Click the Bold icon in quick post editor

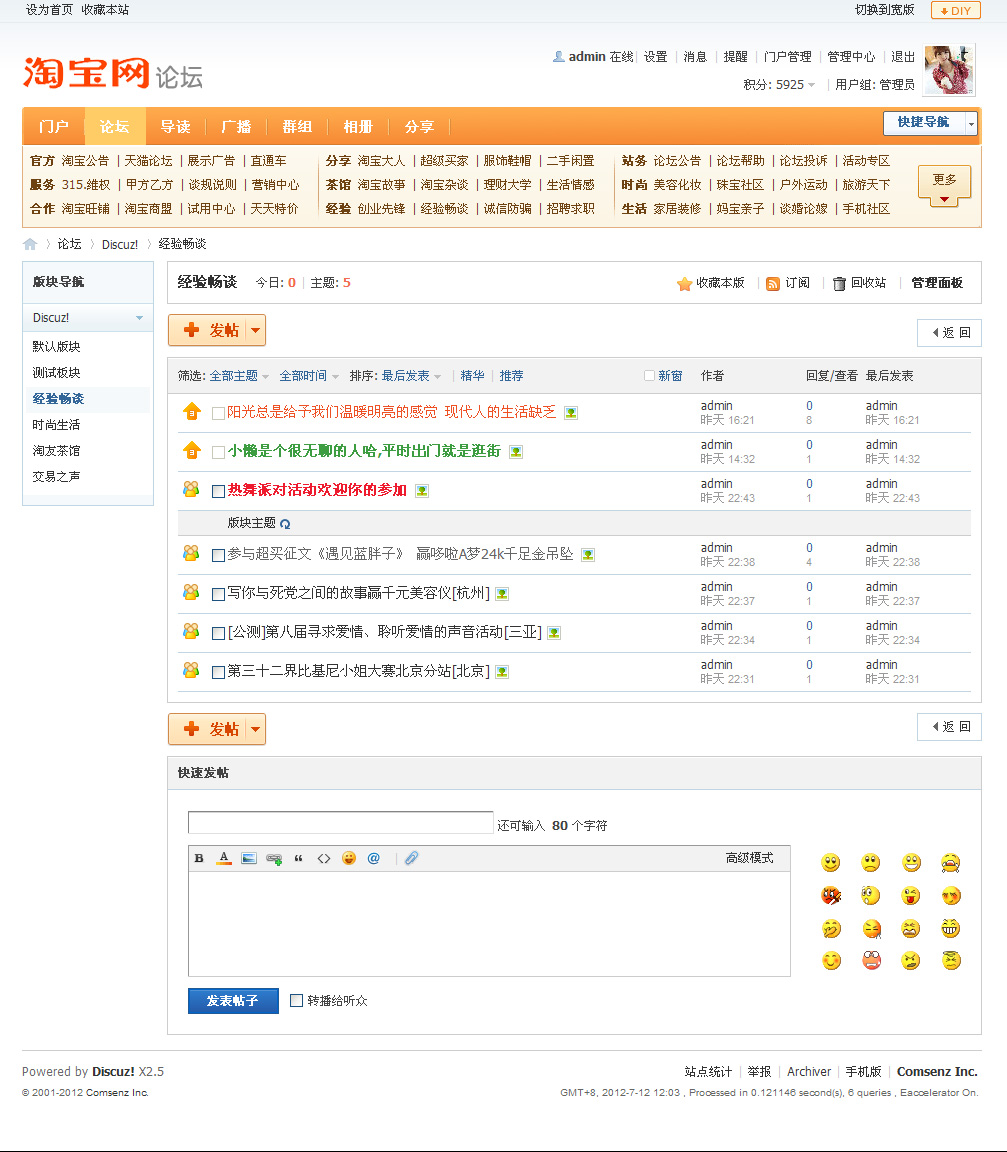click(199, 858)
